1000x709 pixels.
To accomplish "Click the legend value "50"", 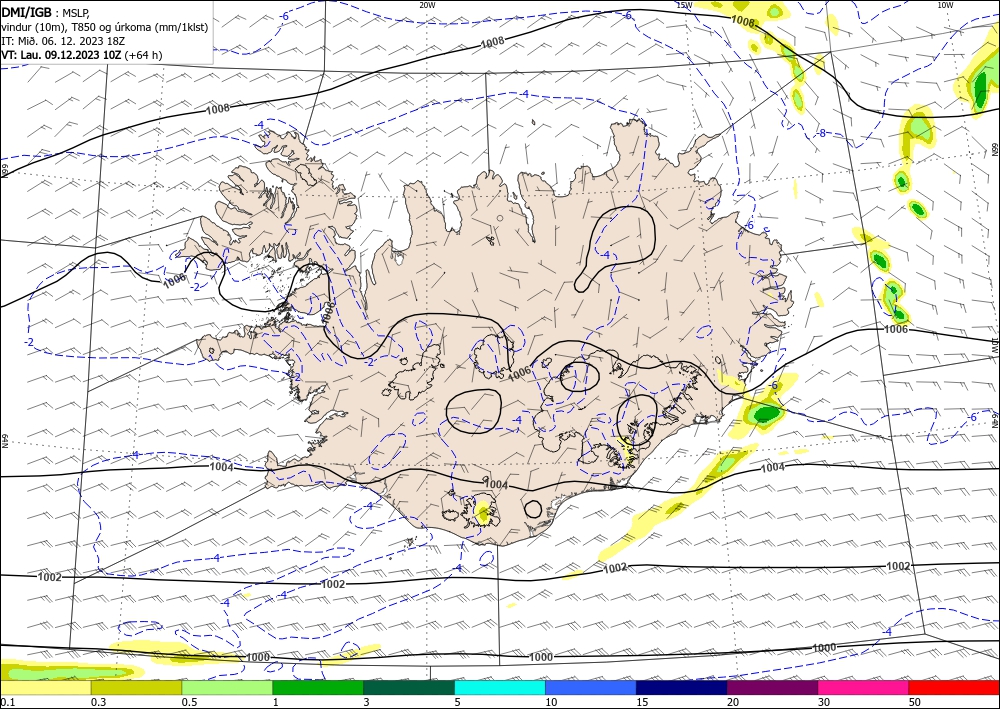I will [915, 702].
